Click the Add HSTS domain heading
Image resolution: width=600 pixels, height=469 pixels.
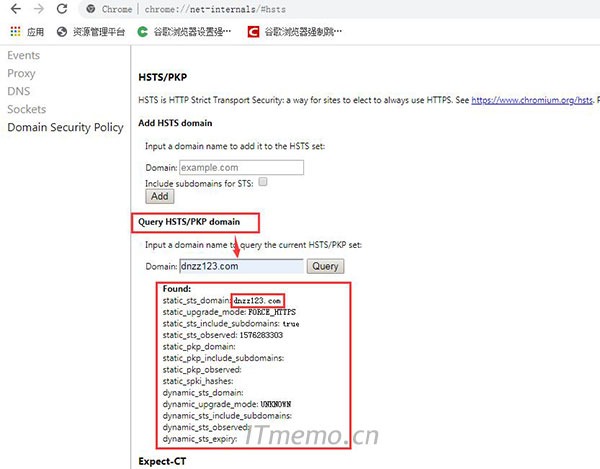pos(175,123)
